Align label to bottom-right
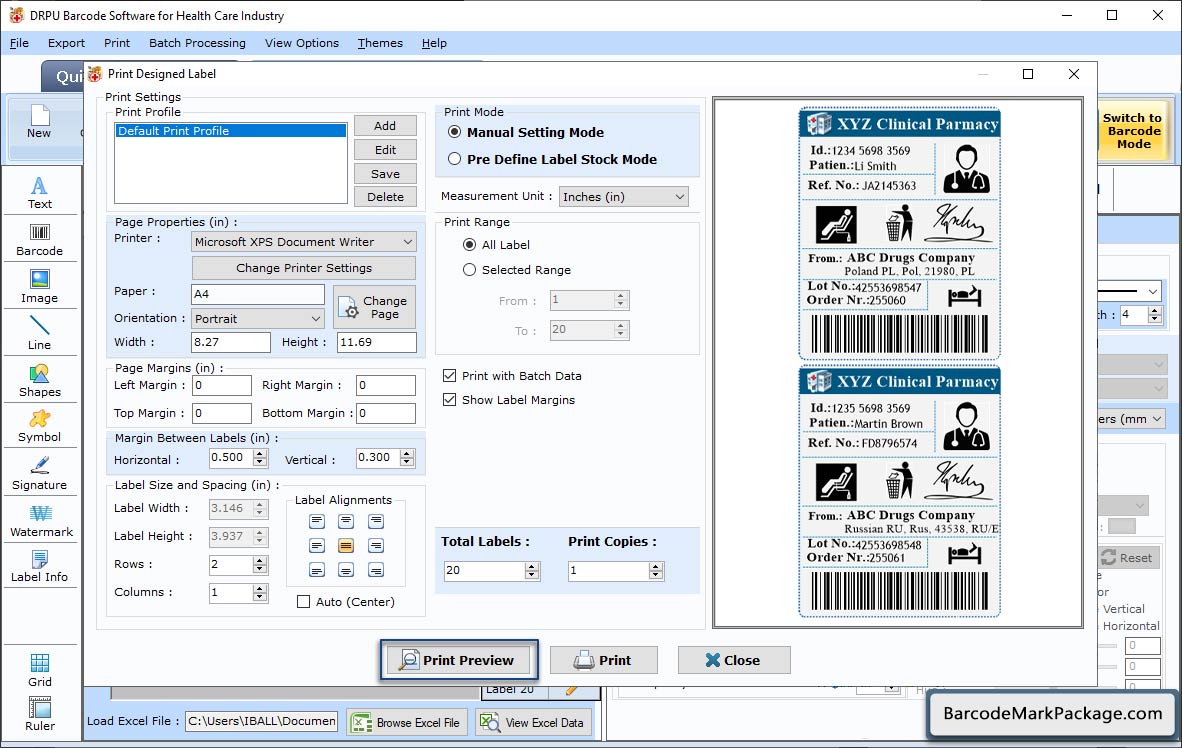Viewport: 1182px width, 748px height. tap(375, 570)
